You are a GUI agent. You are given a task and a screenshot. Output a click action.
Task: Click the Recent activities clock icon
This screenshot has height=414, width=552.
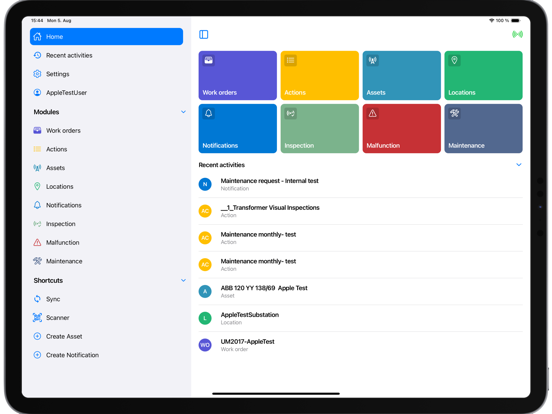click(x=37, y=55)
